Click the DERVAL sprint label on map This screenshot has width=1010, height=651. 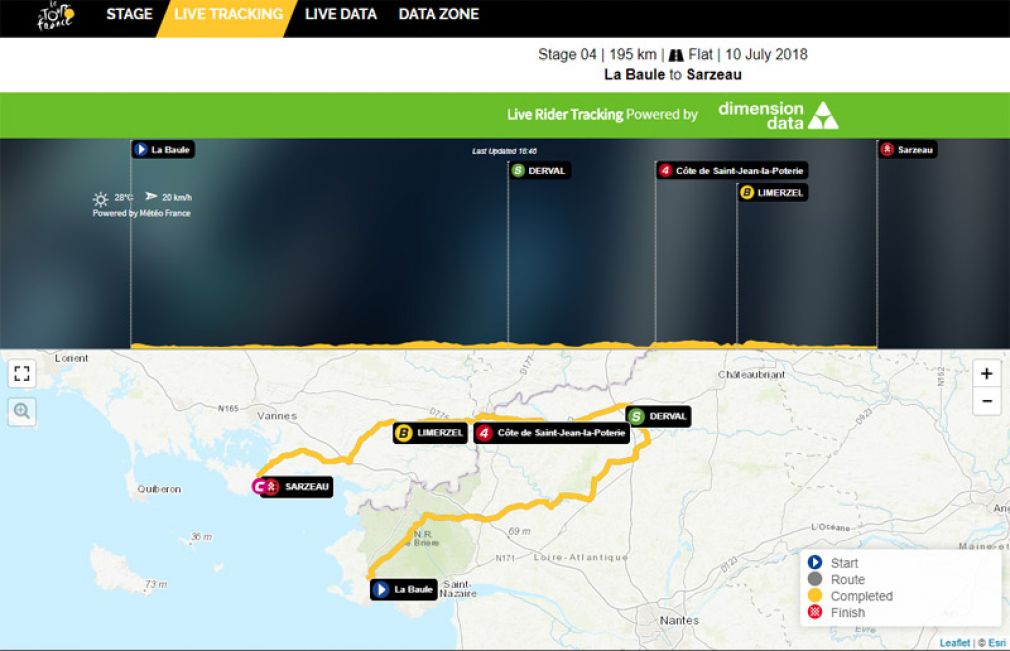click(658, 416)
